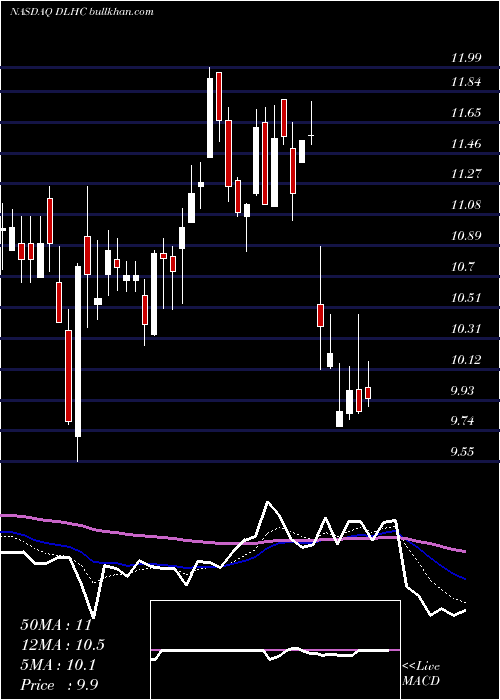Click the 10.51 price level label
This screenshot has height=700, width=500.
466,298
